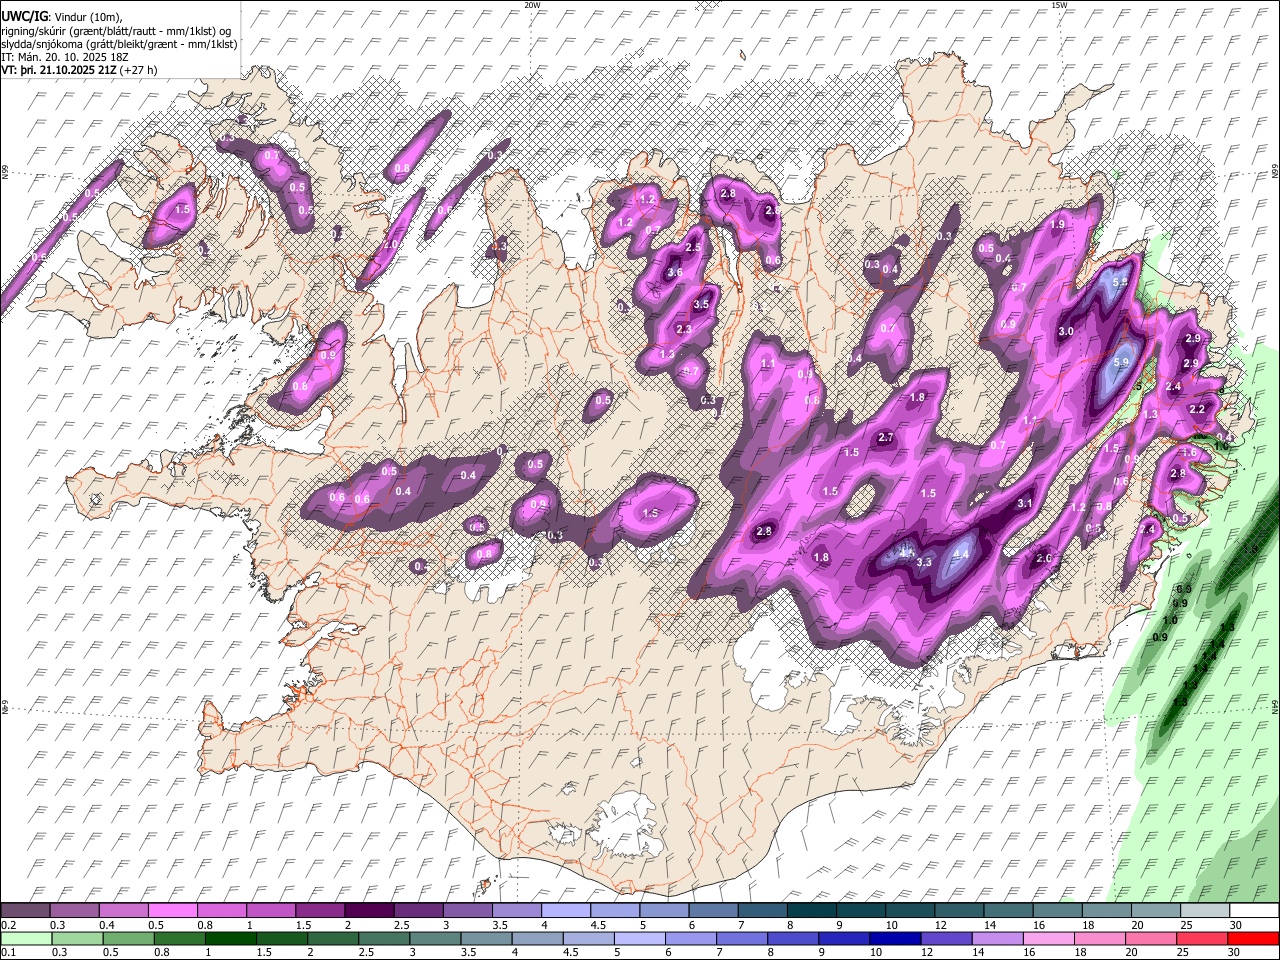The width and height of the screenshot is (1280, 960).
Task: Click the '15W' longitude label
Action: (1058, 5)
